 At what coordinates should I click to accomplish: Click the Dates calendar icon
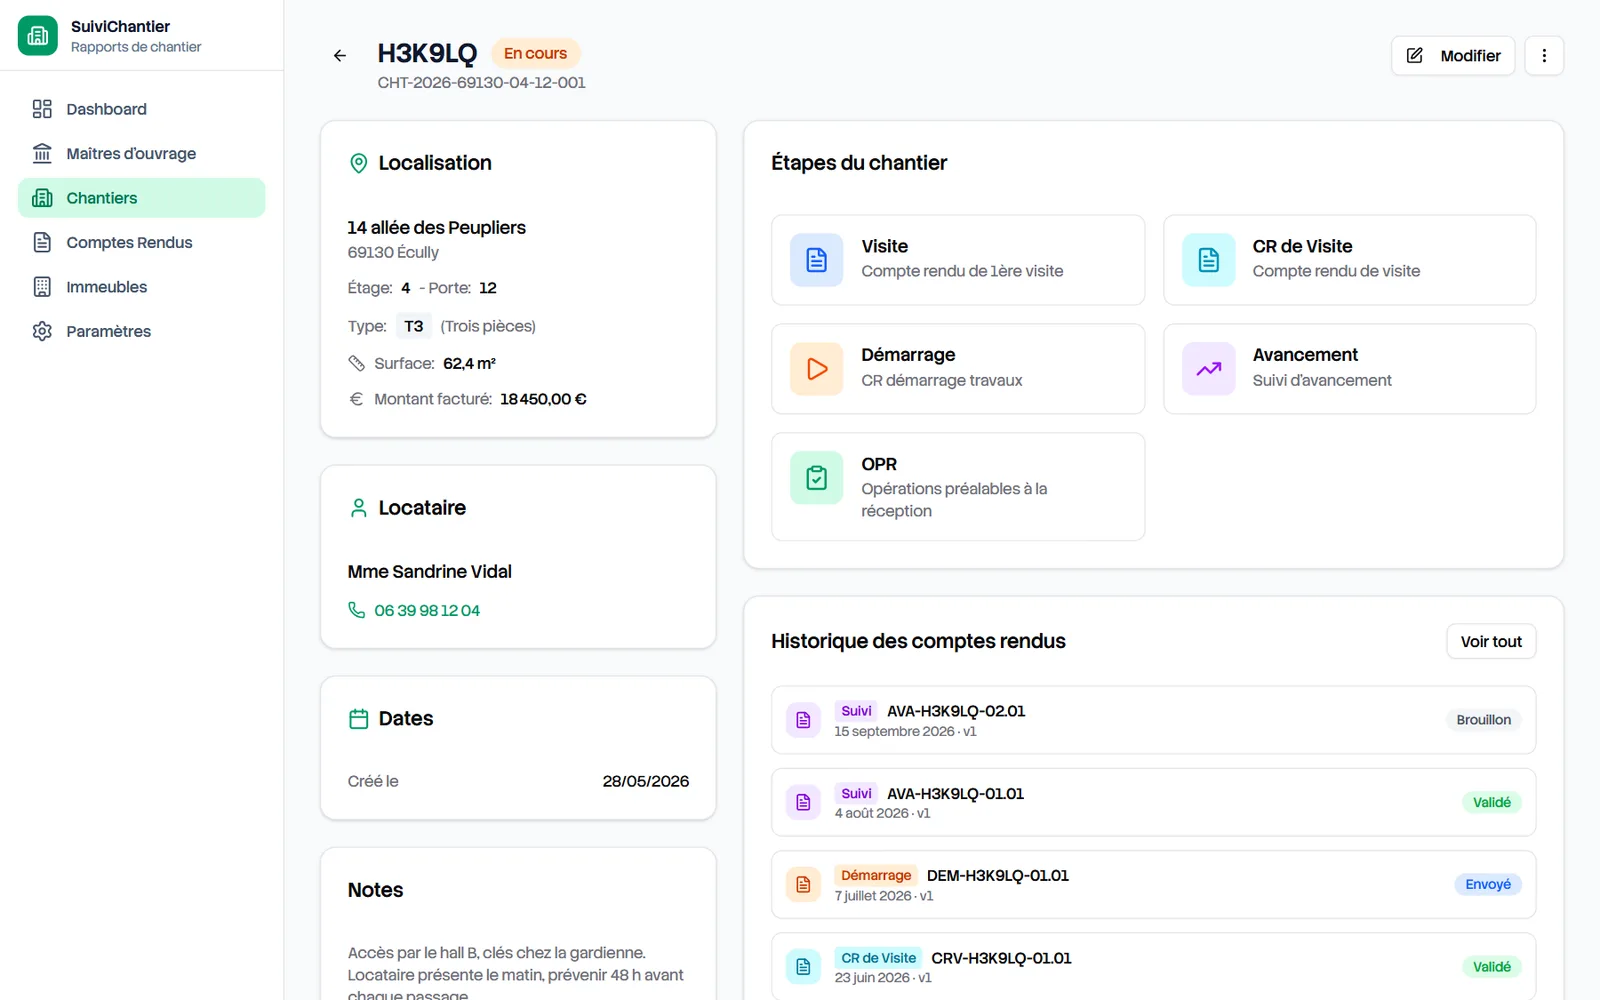click(359, 719)
